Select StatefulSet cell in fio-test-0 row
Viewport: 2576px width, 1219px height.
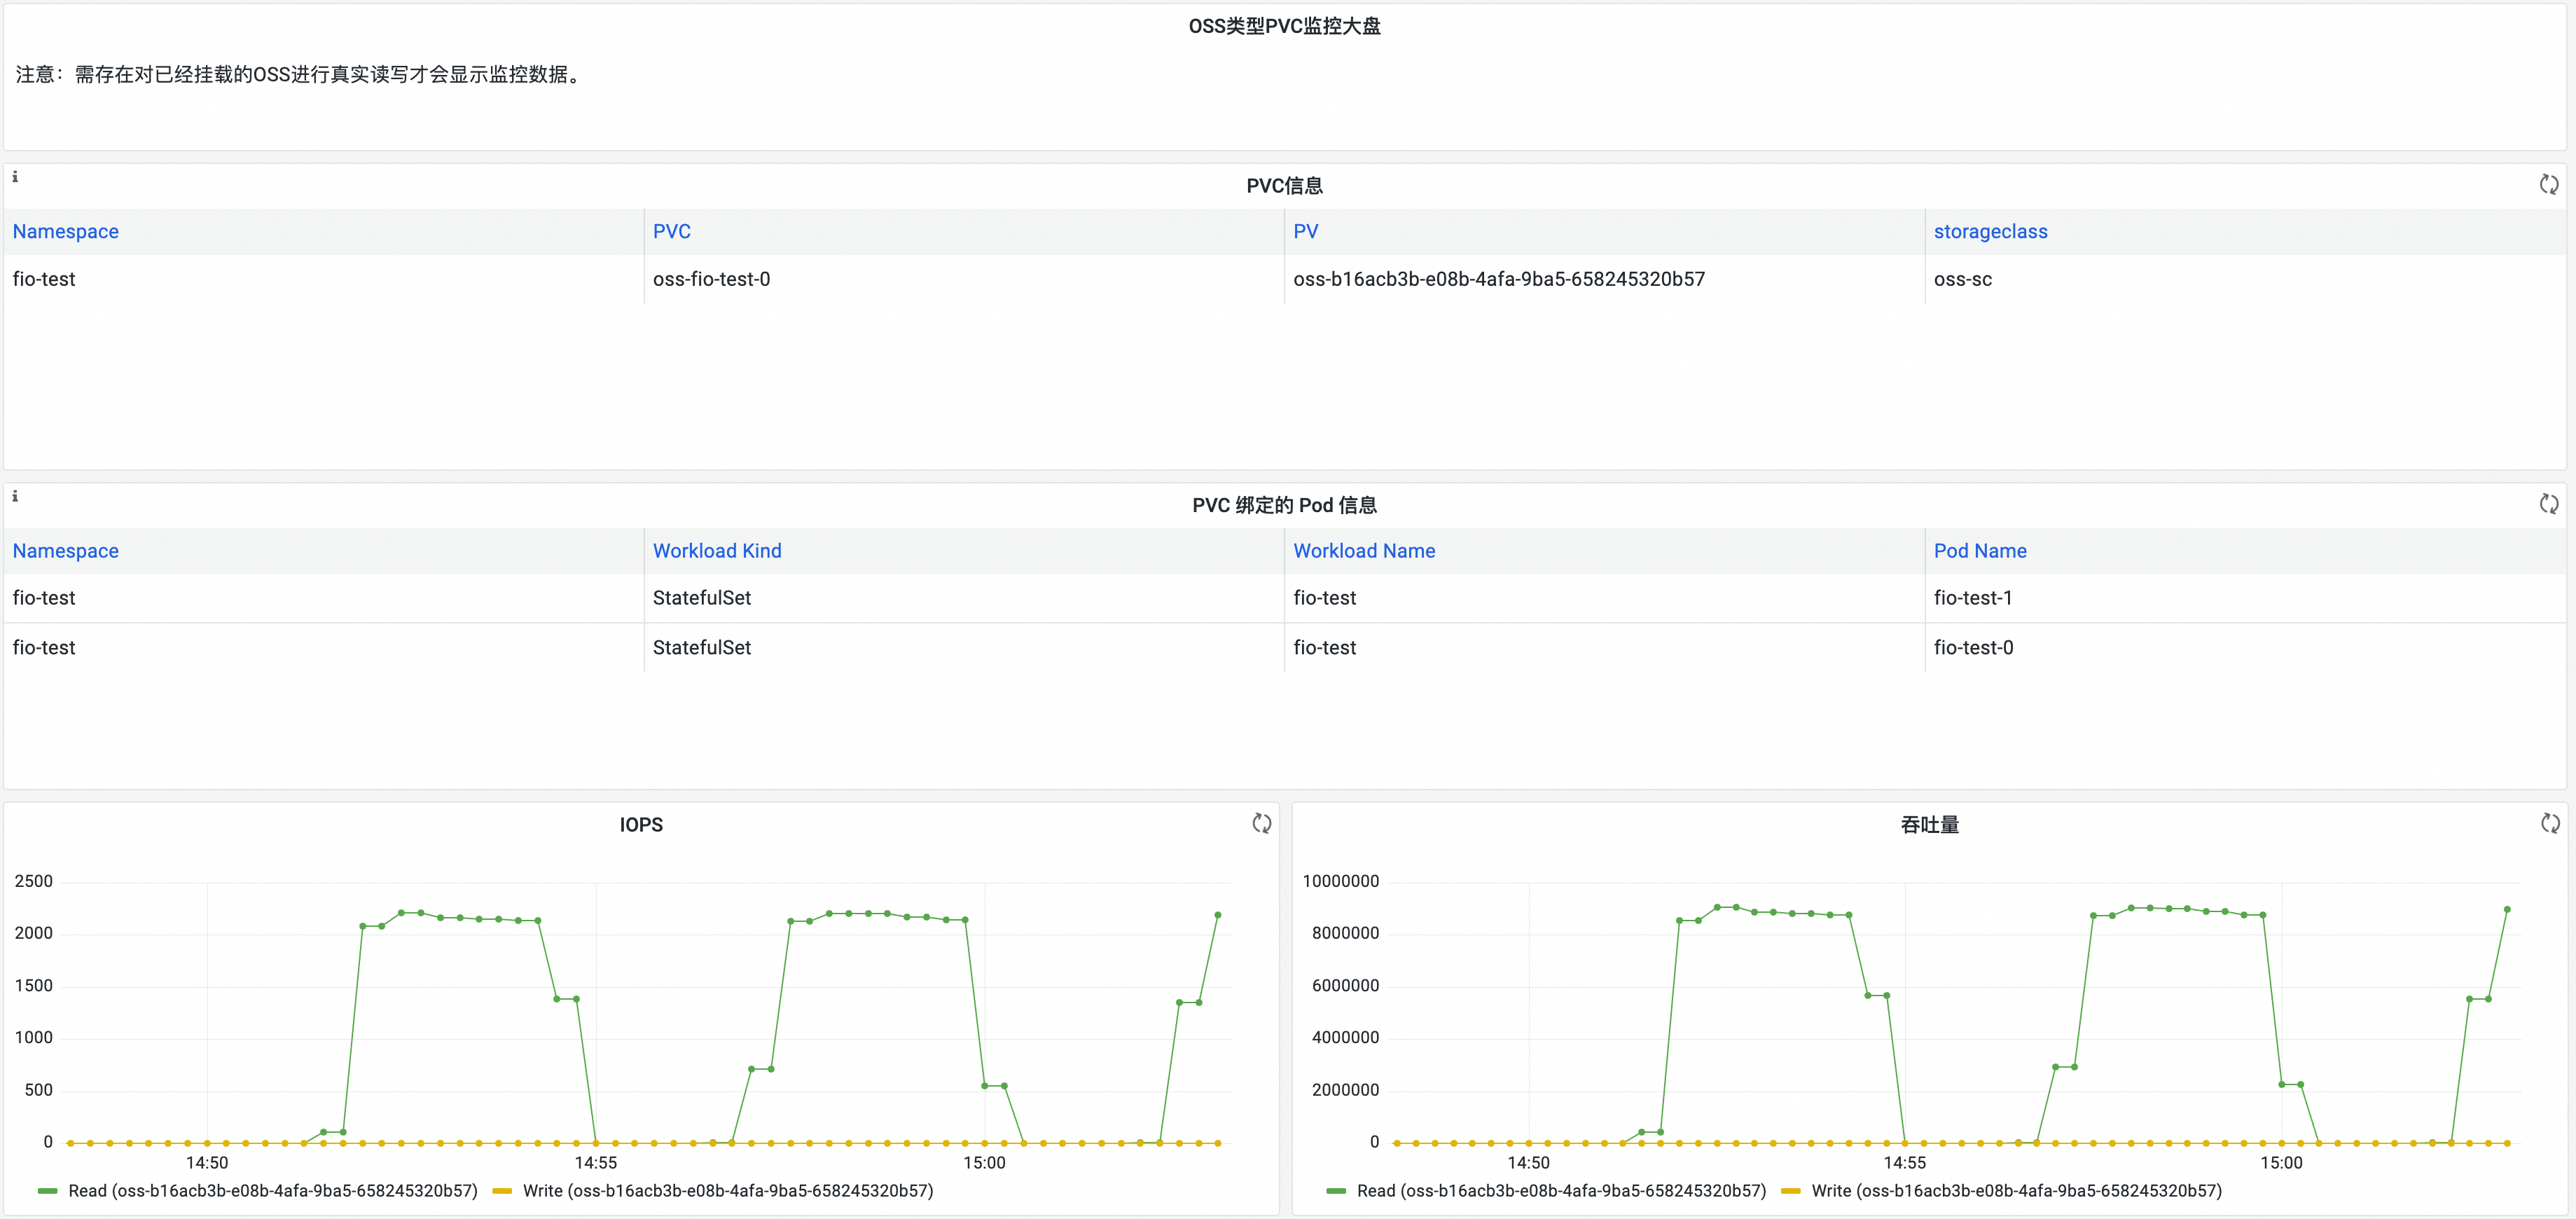[x=964, y=648]
